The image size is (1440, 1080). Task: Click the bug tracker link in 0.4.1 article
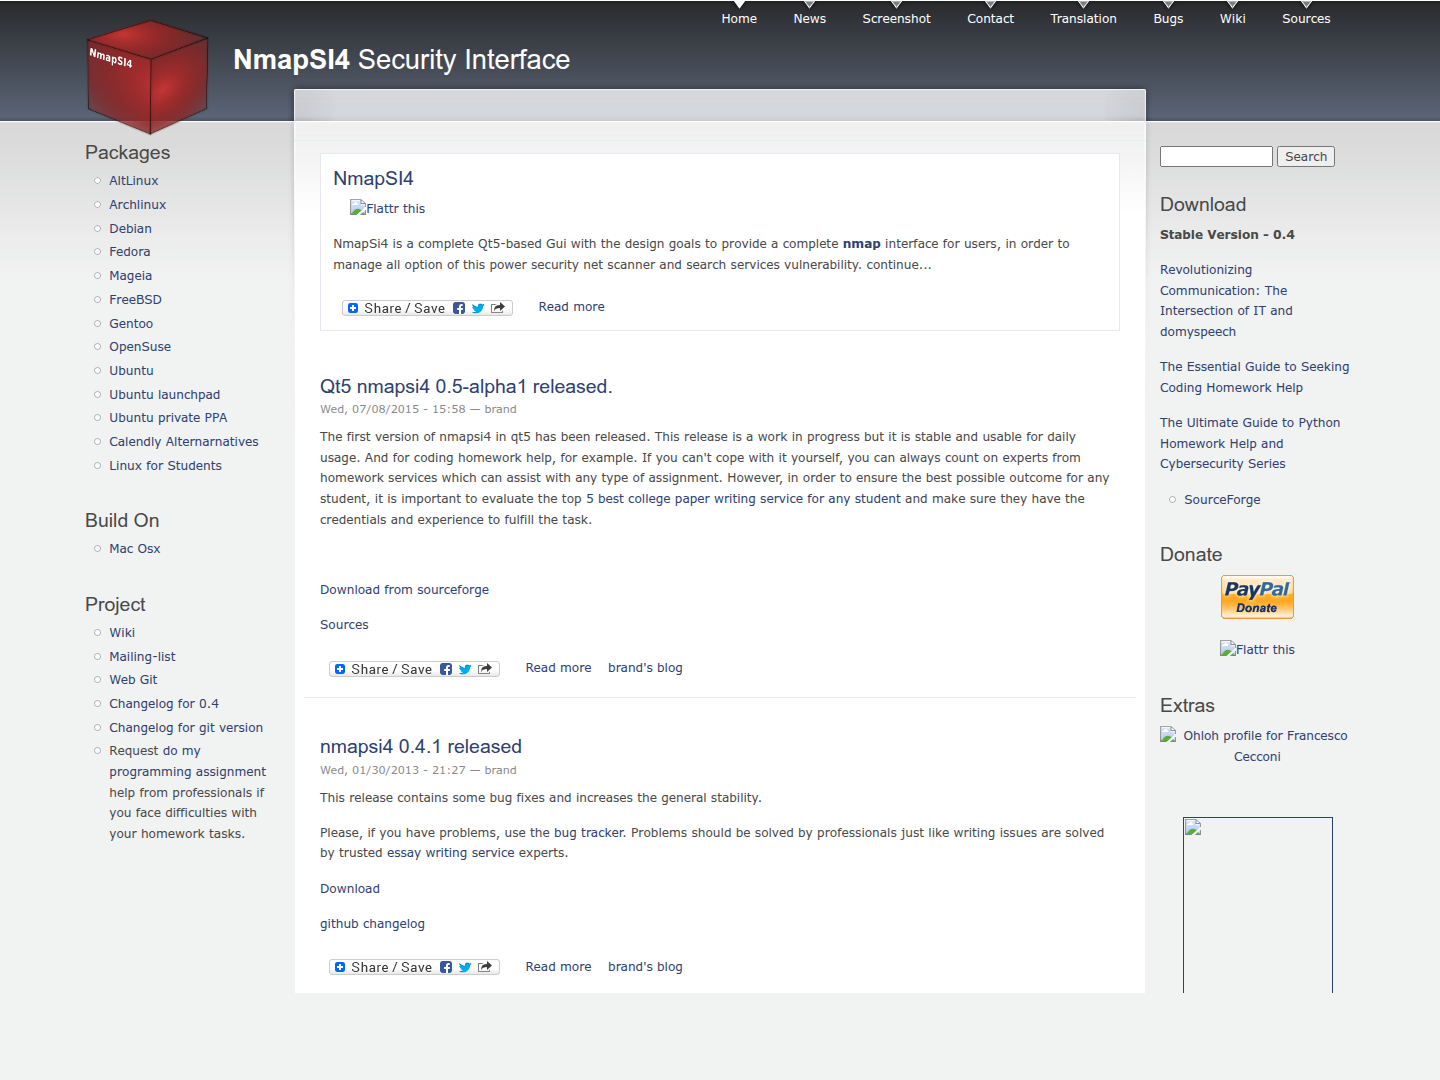coord(589,833)
